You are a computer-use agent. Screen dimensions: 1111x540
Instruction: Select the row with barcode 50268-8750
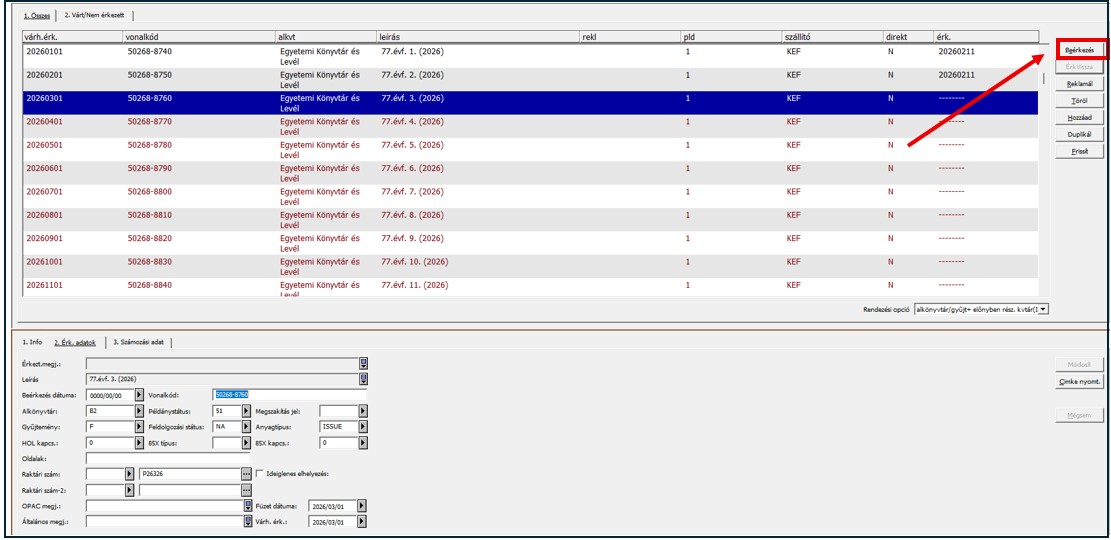pyautogui.click(x=531, y=79)
